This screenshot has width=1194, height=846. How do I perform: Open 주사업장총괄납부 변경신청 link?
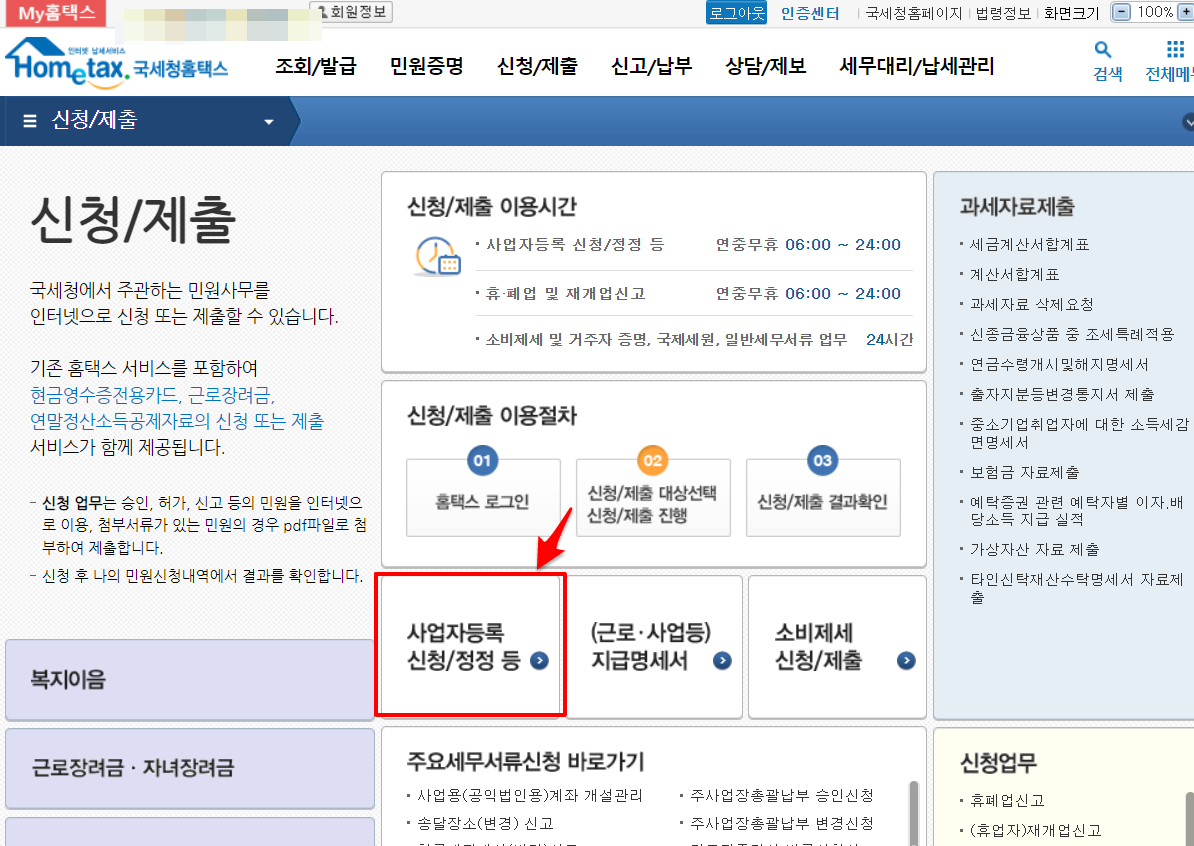pos(781,824)
